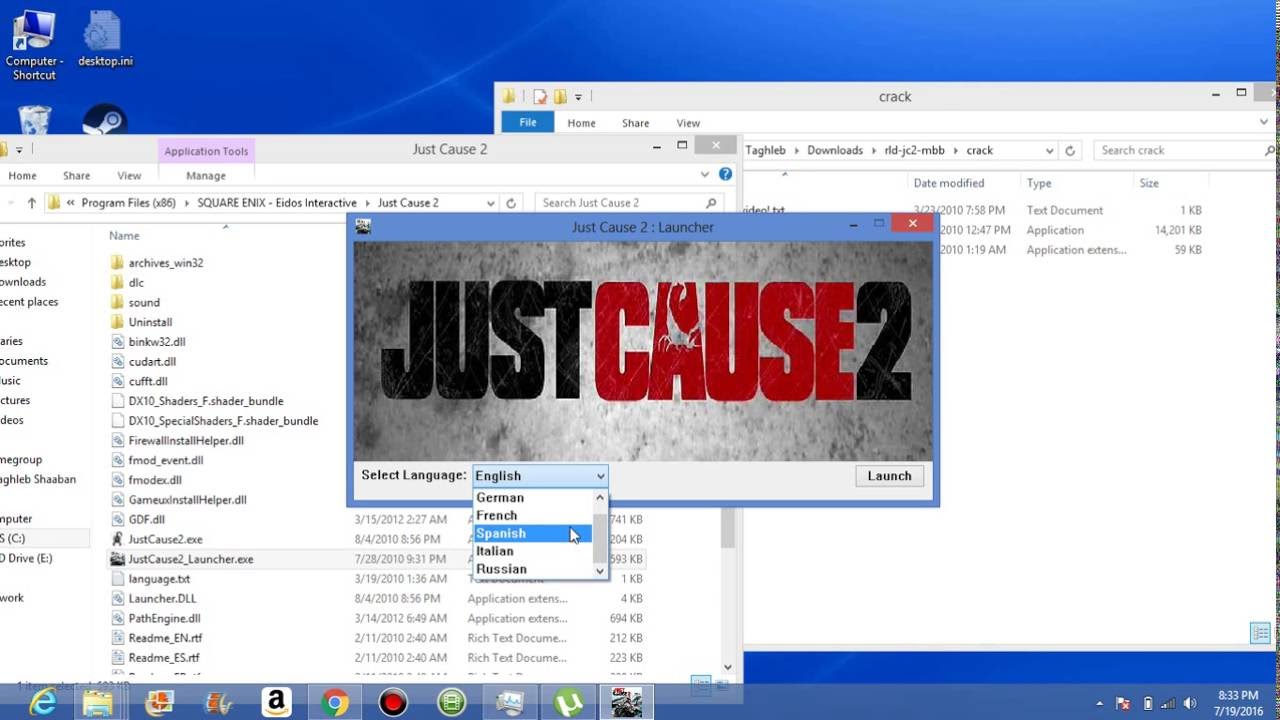Click language list scrollbar down arrow

[x=600, y=571]
